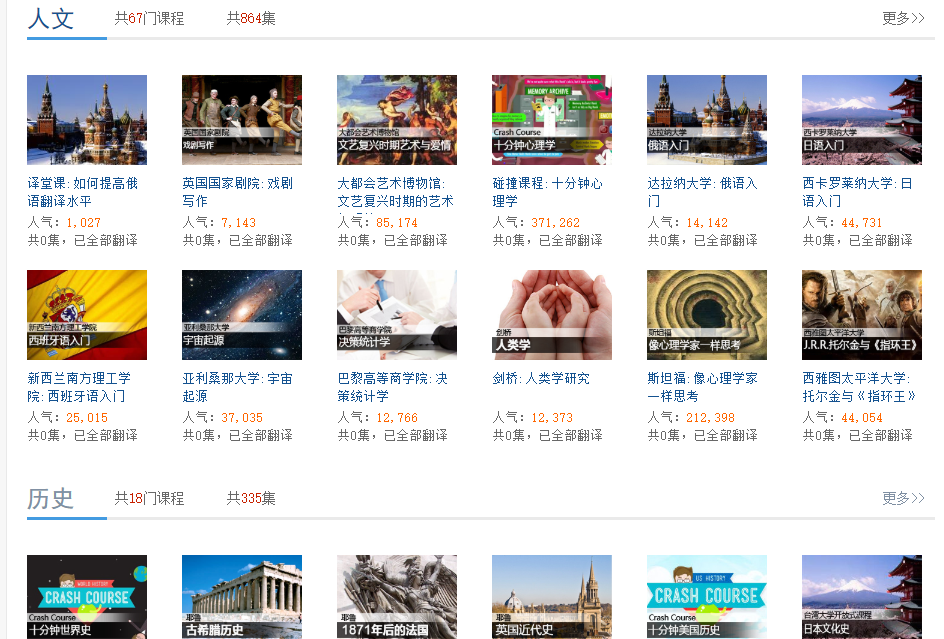This screenshot has width=944, height=639.
Task: Click the 共18门课程 count text
Action: pyautogui.click(x=149, y=499)
